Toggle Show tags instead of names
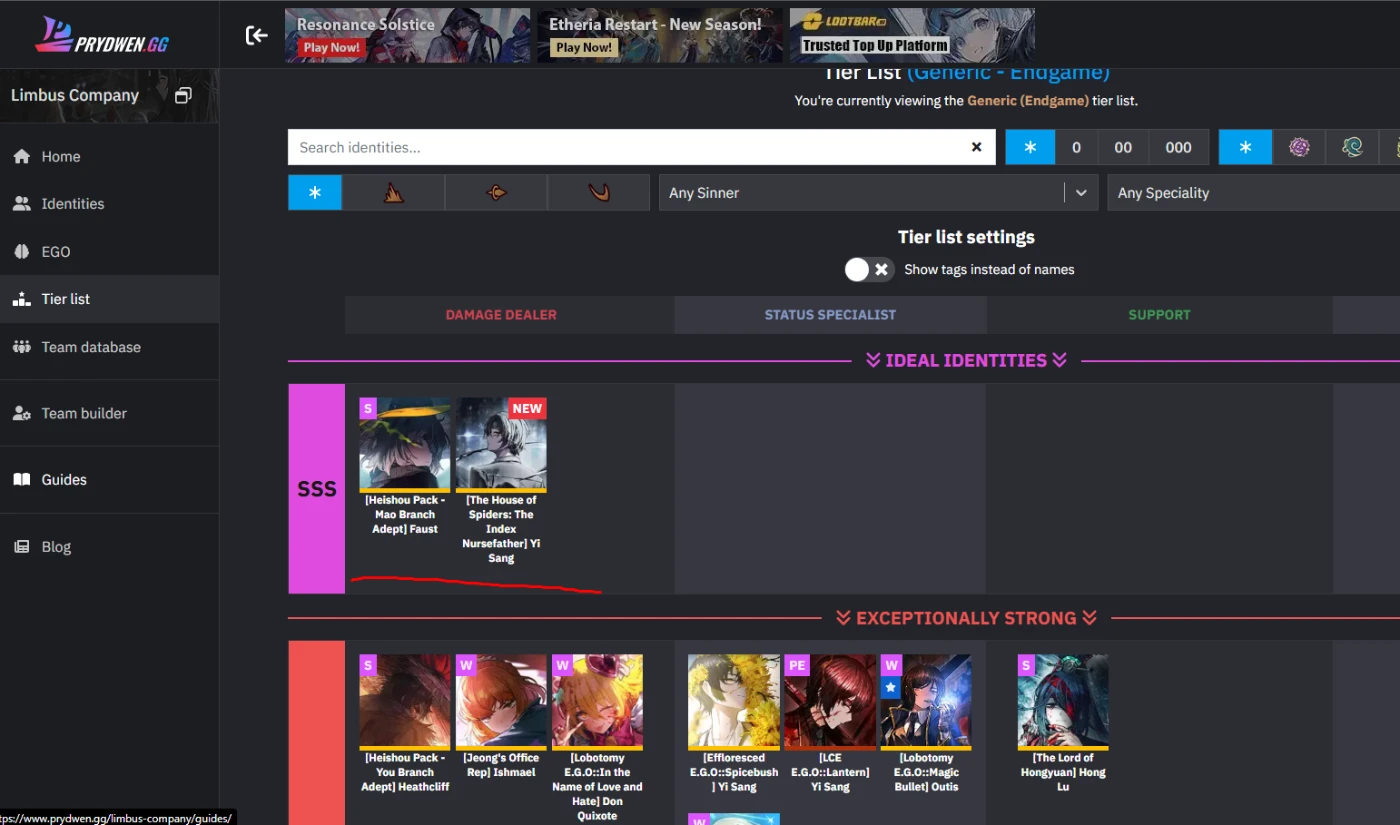 (x=868, y=269)
